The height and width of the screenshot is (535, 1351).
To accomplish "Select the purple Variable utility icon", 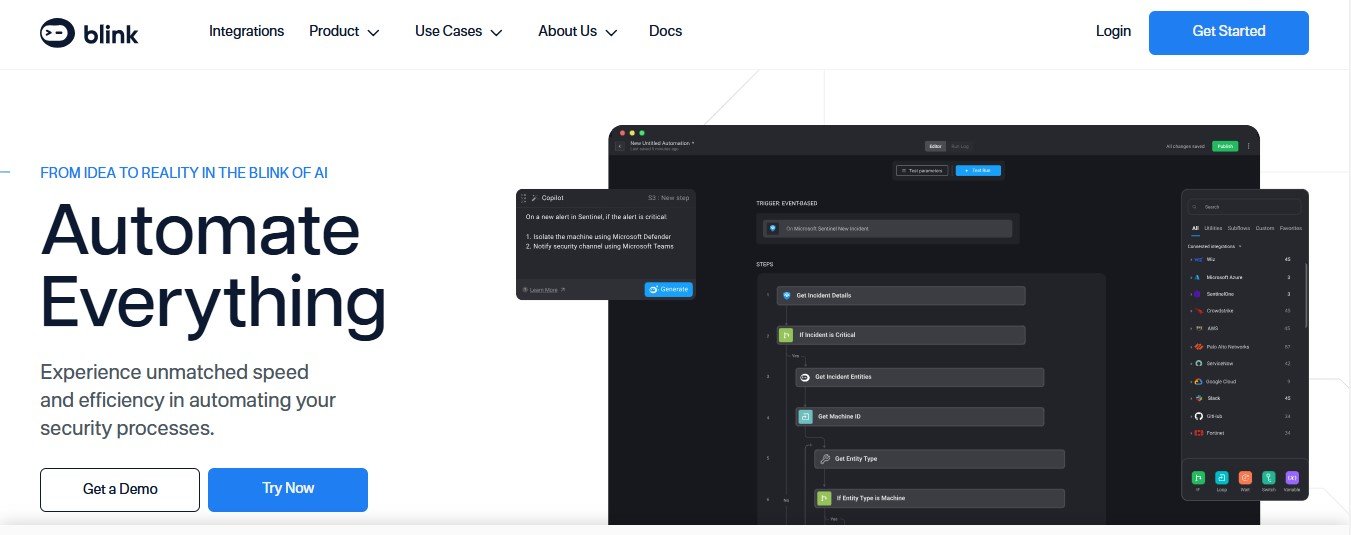I will coord(1291,478).
